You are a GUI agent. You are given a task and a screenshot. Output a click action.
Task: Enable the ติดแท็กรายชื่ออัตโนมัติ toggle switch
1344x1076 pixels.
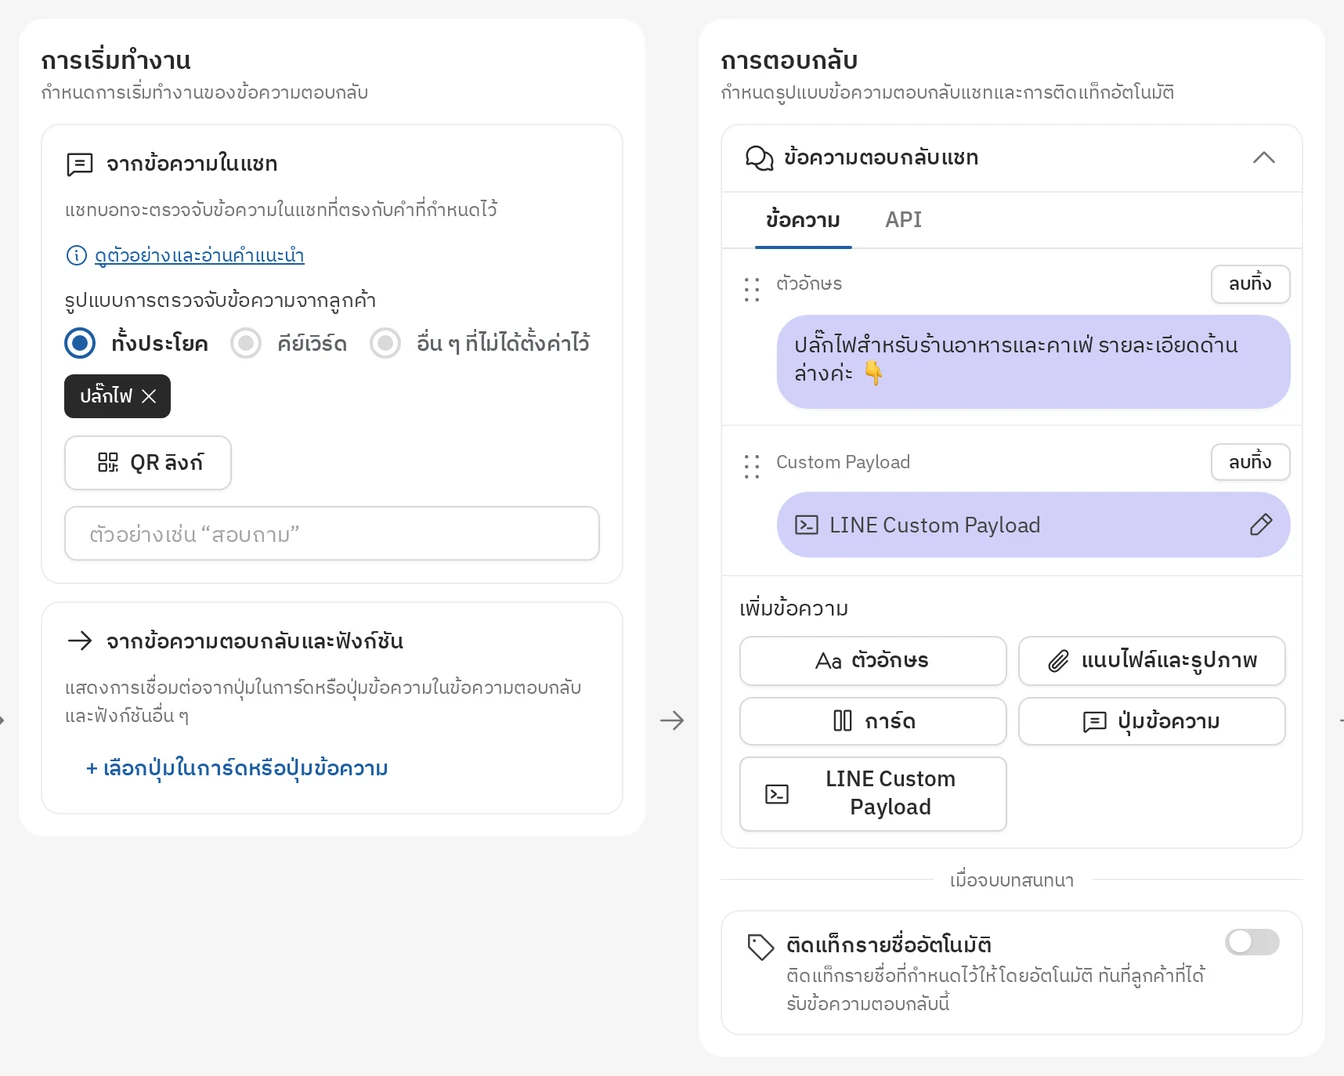(1252, 942)
